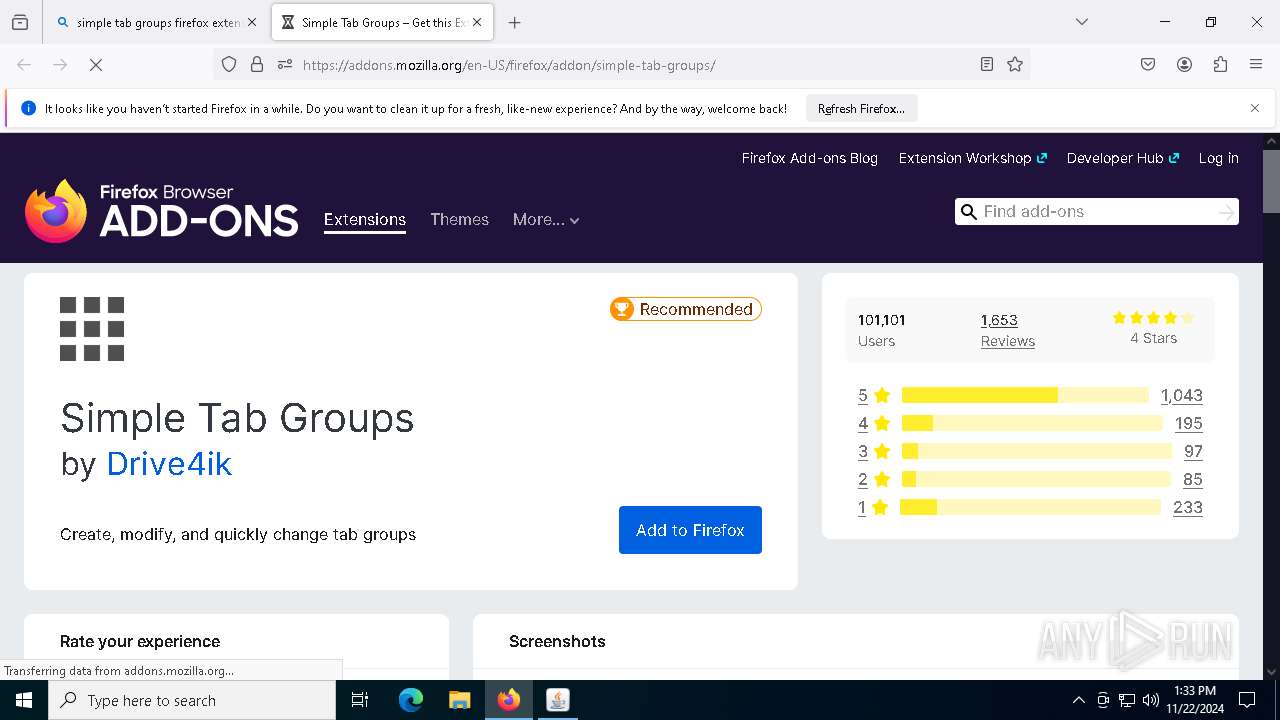Stop loading the current page
The width and height of the screenshot is (1280, 720).
[x=96, y=65]
